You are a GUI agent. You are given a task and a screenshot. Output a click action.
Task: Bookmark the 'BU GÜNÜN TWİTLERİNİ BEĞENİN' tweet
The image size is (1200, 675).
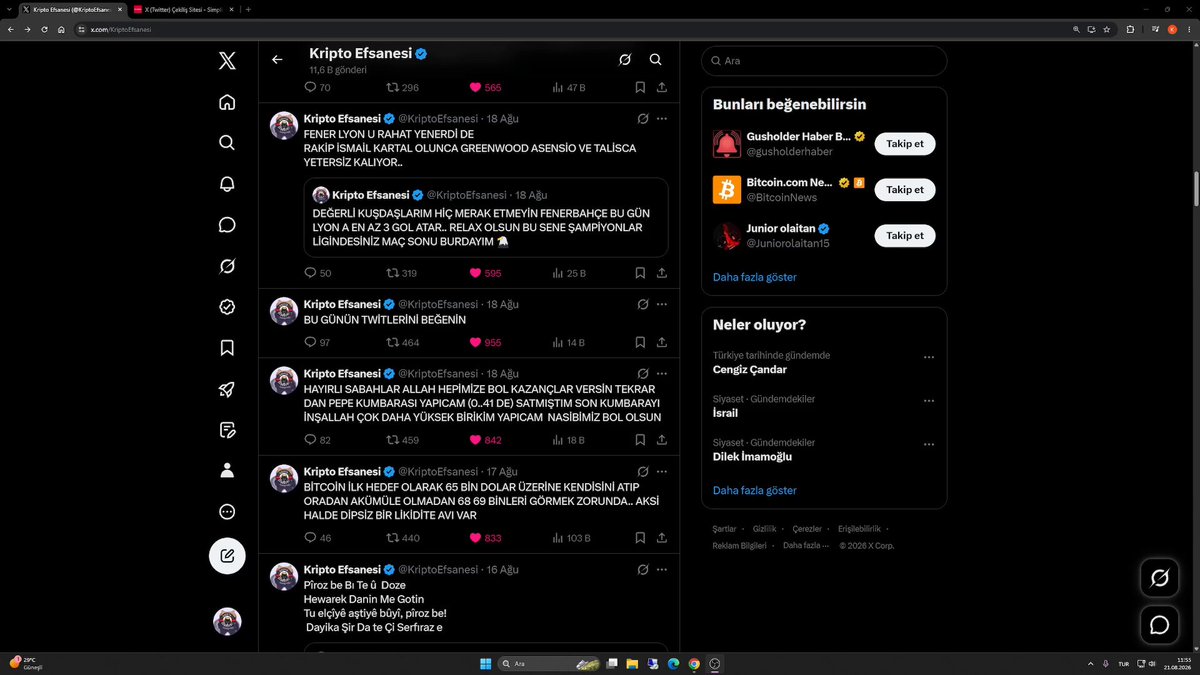tap(640, 342)
